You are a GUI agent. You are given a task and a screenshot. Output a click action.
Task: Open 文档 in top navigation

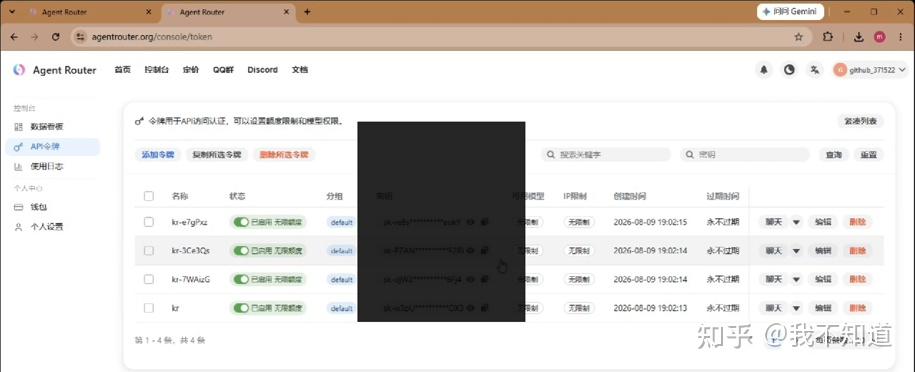tap(299, 70)
